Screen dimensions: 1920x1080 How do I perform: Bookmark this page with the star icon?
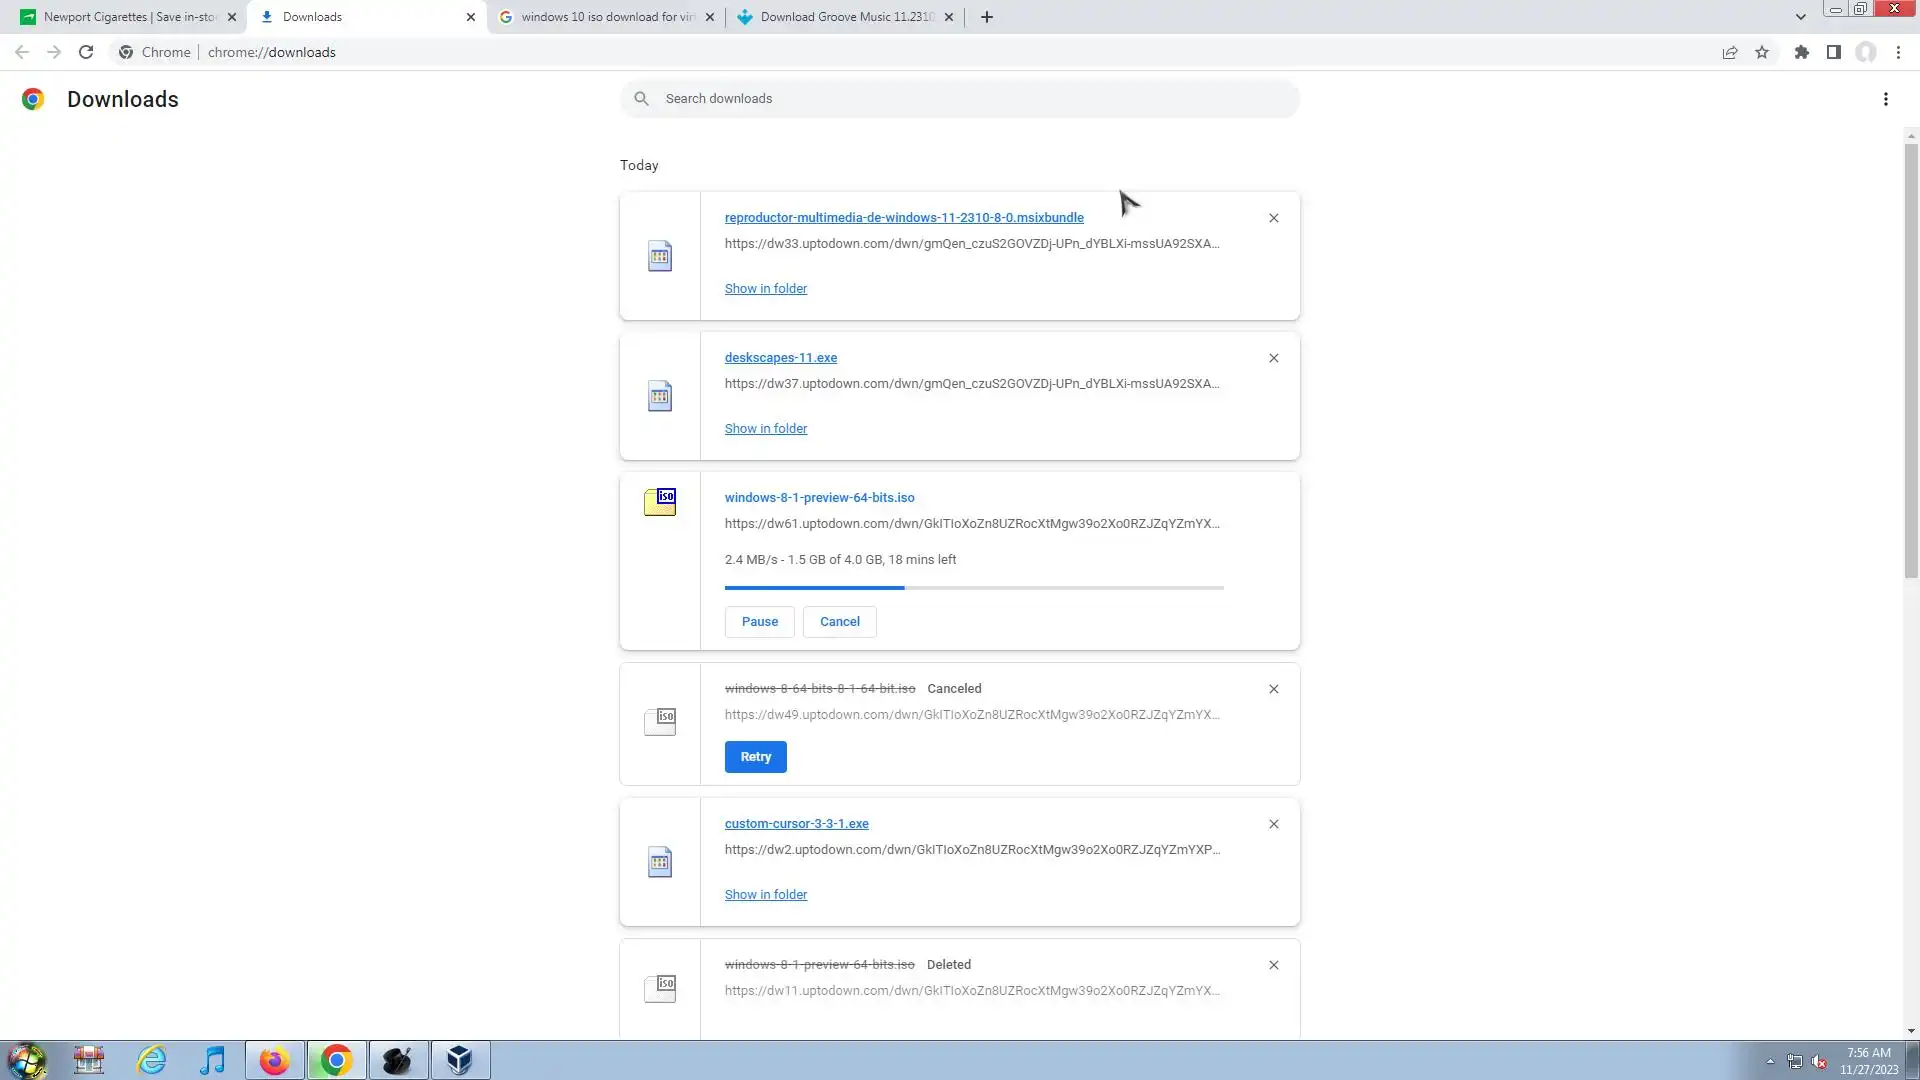(1762, 53)
